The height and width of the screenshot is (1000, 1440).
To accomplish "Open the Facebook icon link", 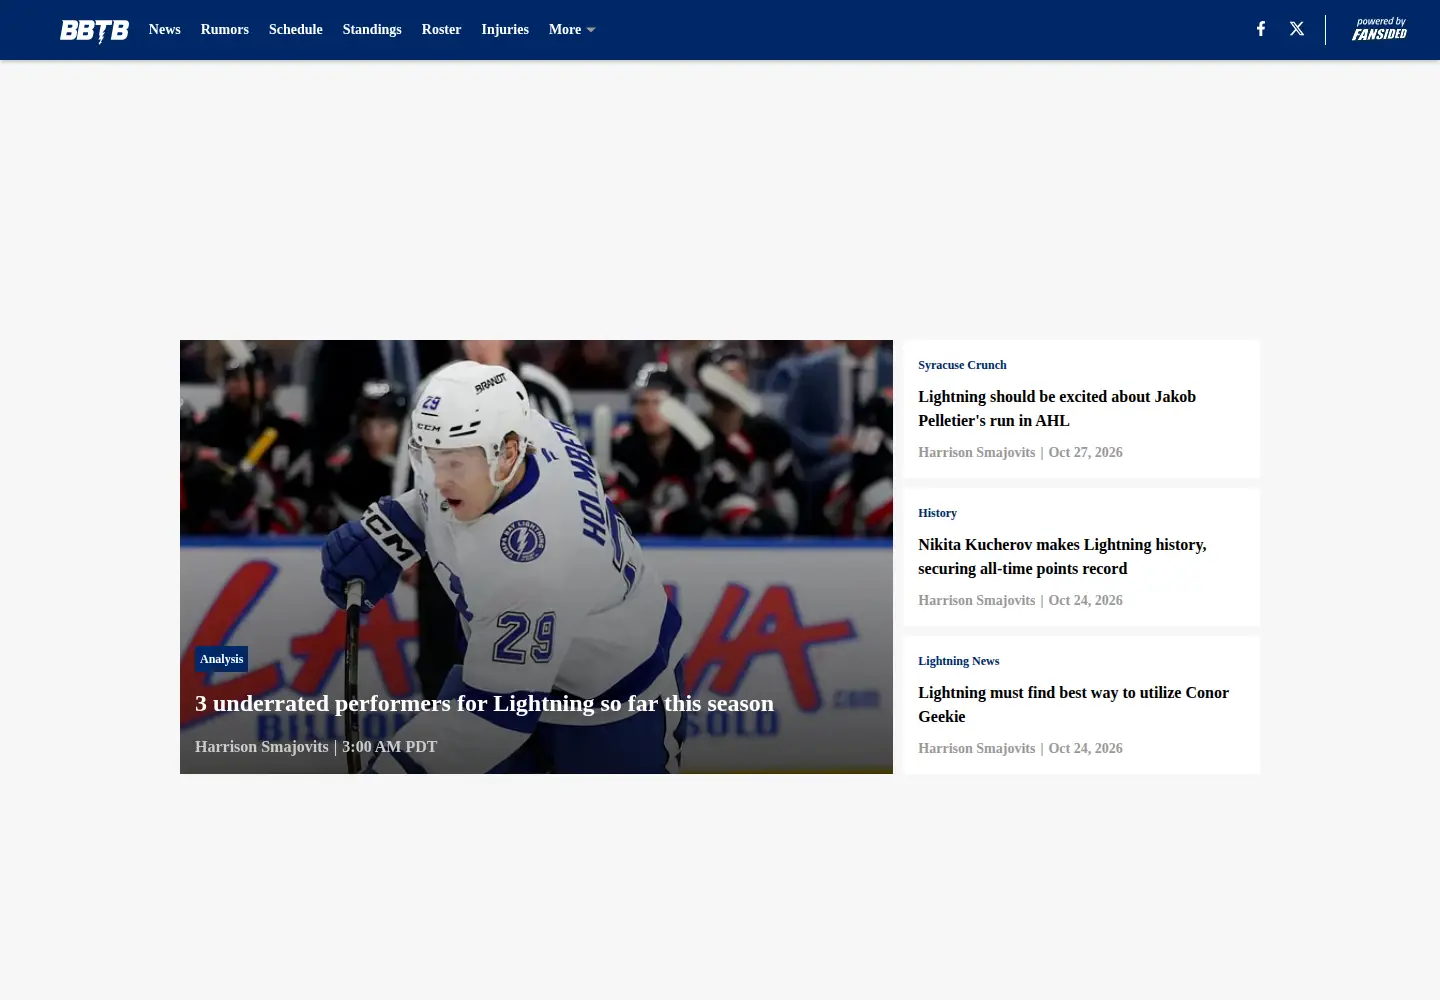I will pyautogui.click(x=1261, y=29).
